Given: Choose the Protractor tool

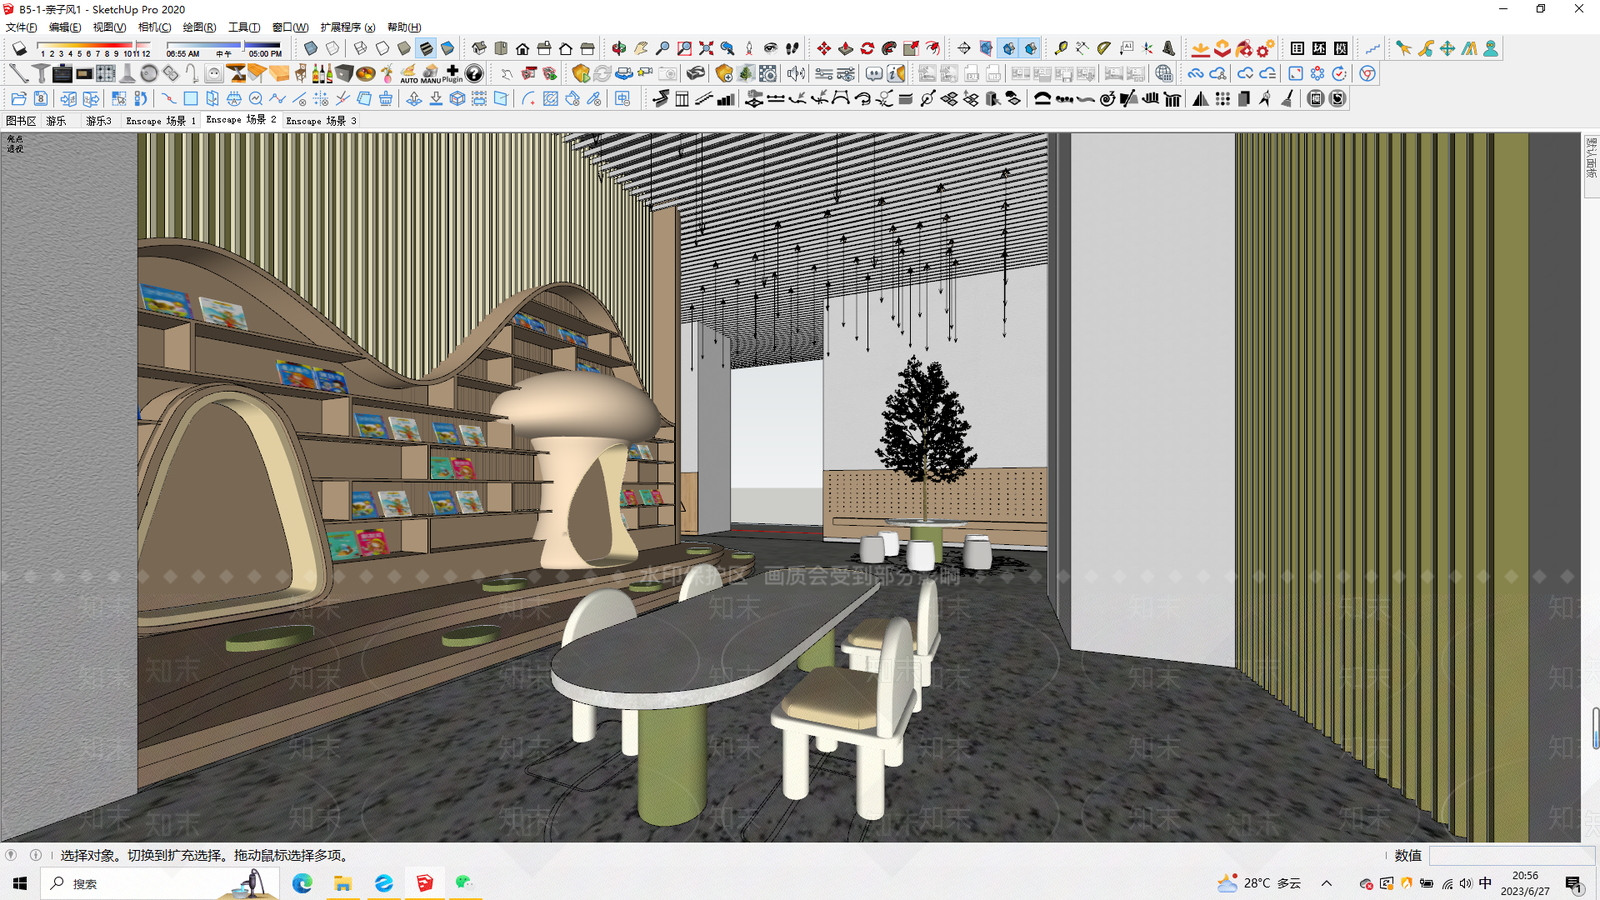Looking at the screenshot, I should coord(1104,48).
